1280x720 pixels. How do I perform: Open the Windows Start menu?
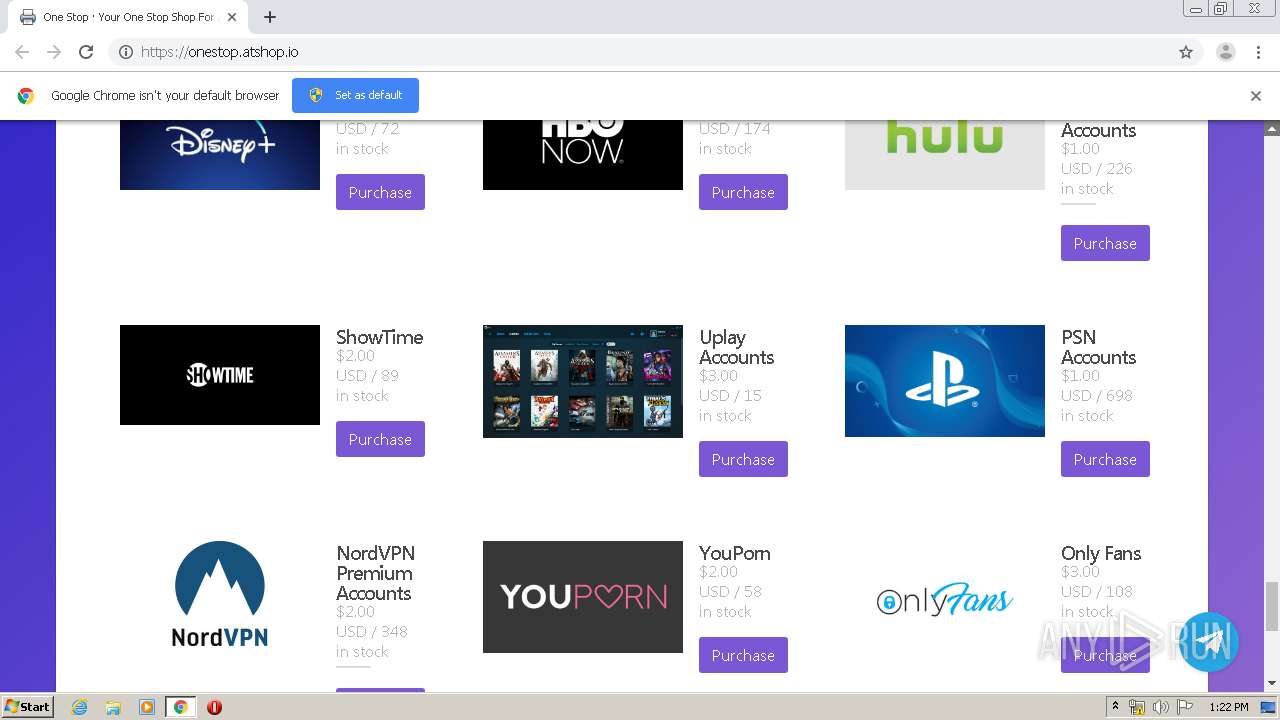click(28, 706)
